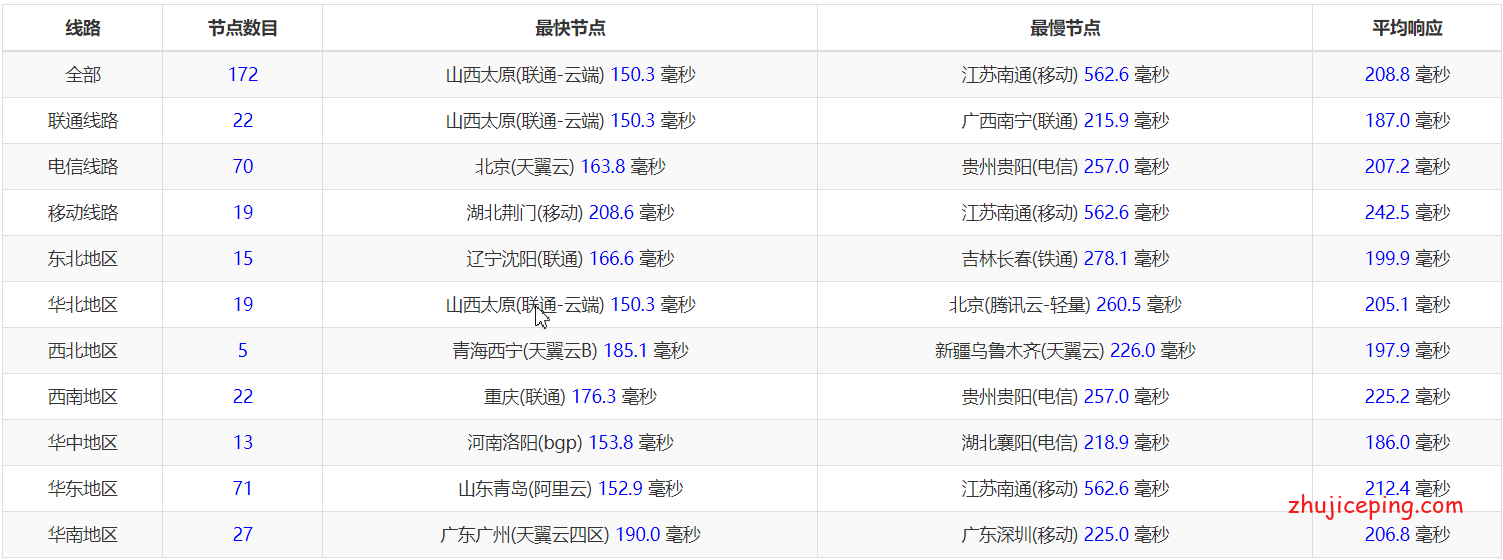Click the 最慢节点 column header
The width and height of the screenshot is (1503, 560).
1065,28
